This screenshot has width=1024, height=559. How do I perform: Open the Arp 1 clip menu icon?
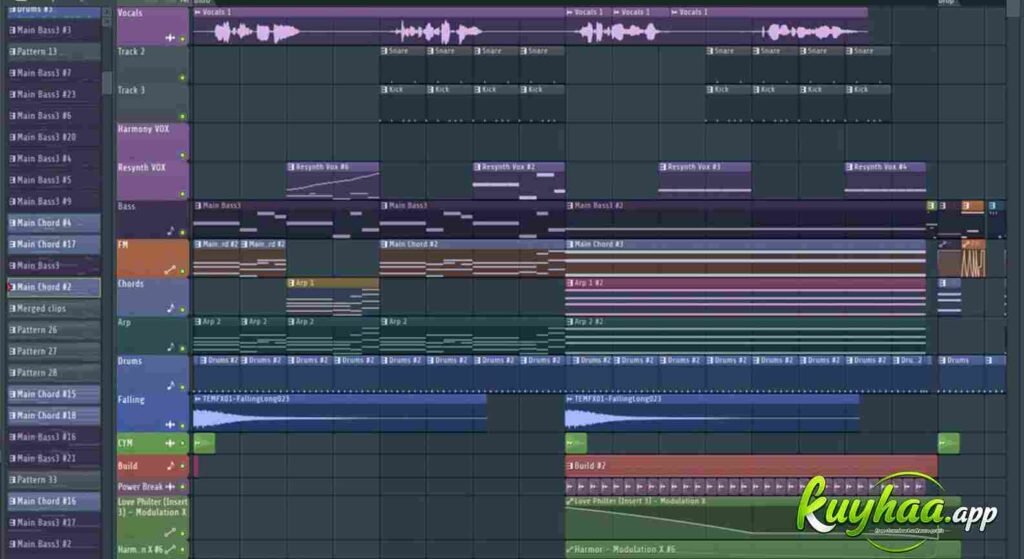click(x=291, y=283)
